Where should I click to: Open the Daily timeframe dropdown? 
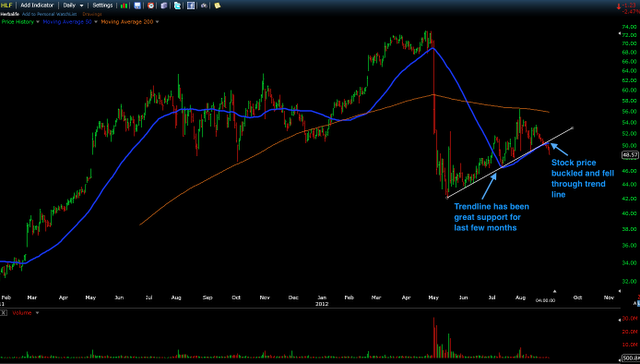coord(73,5)
